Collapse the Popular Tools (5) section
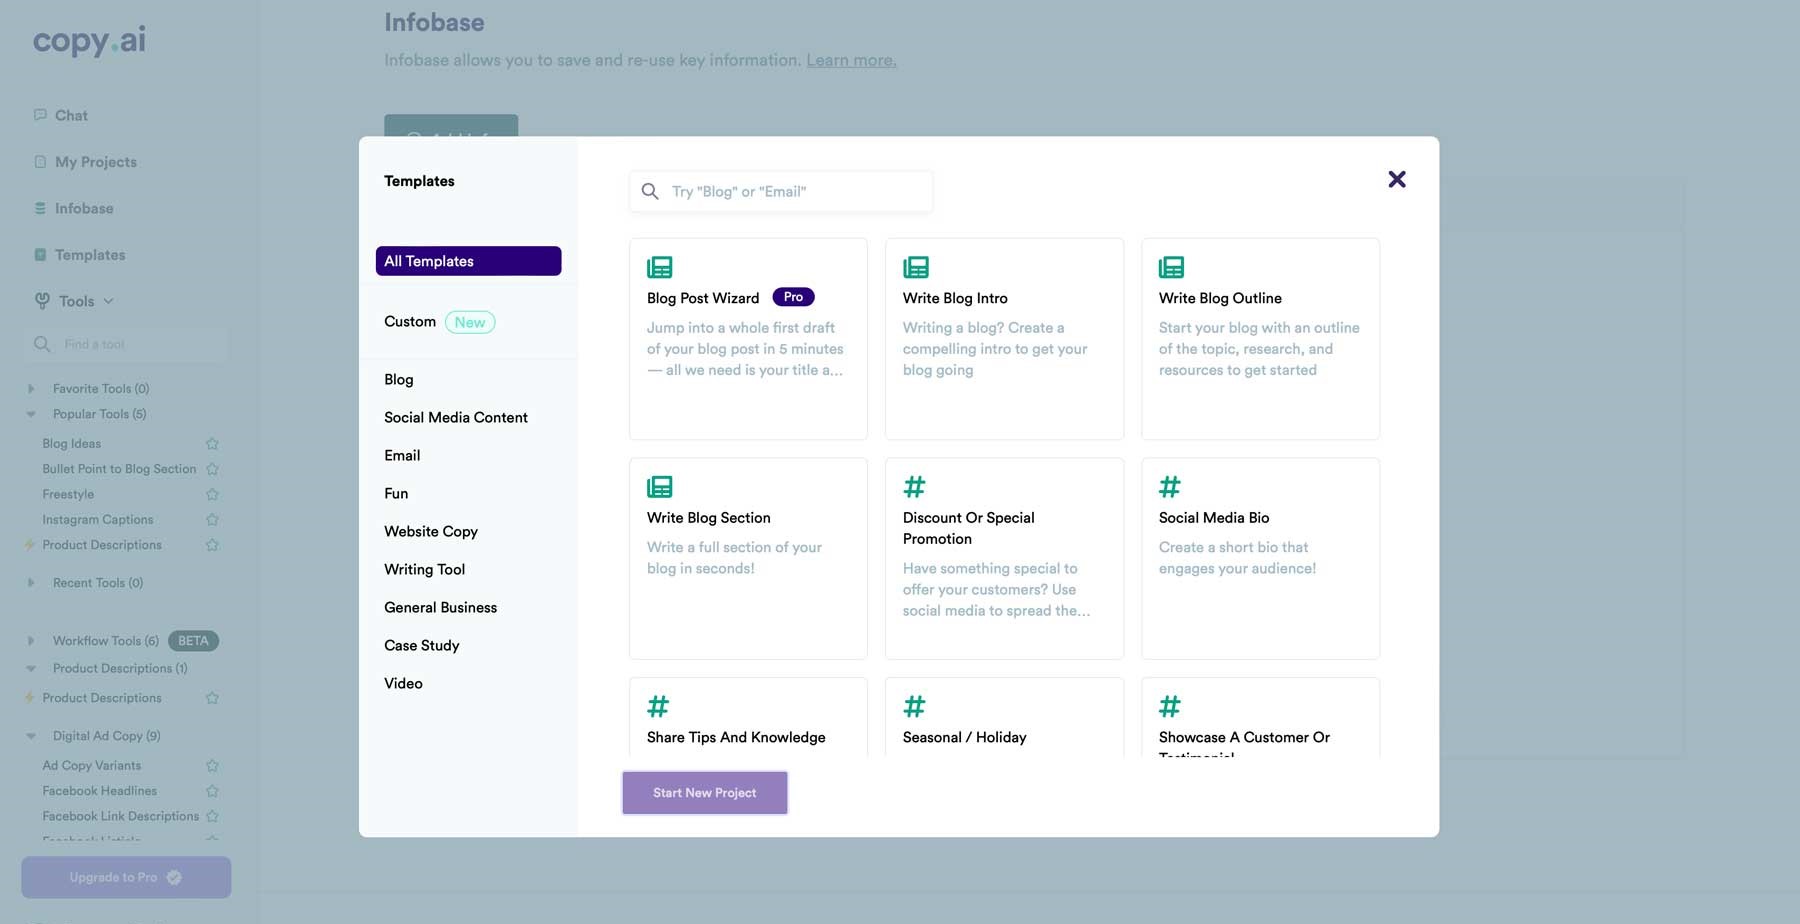Viewport: 1800px width, 924px height. point(31,414)
